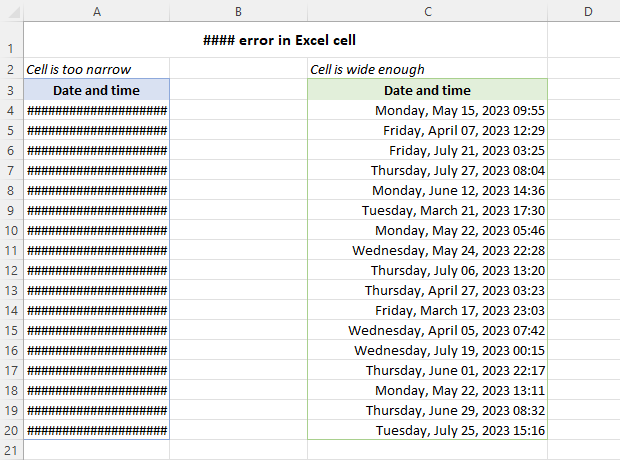Click the 'Cell is too narrow' cell
This screenshot has height=460, width=620.
[96, 68]
